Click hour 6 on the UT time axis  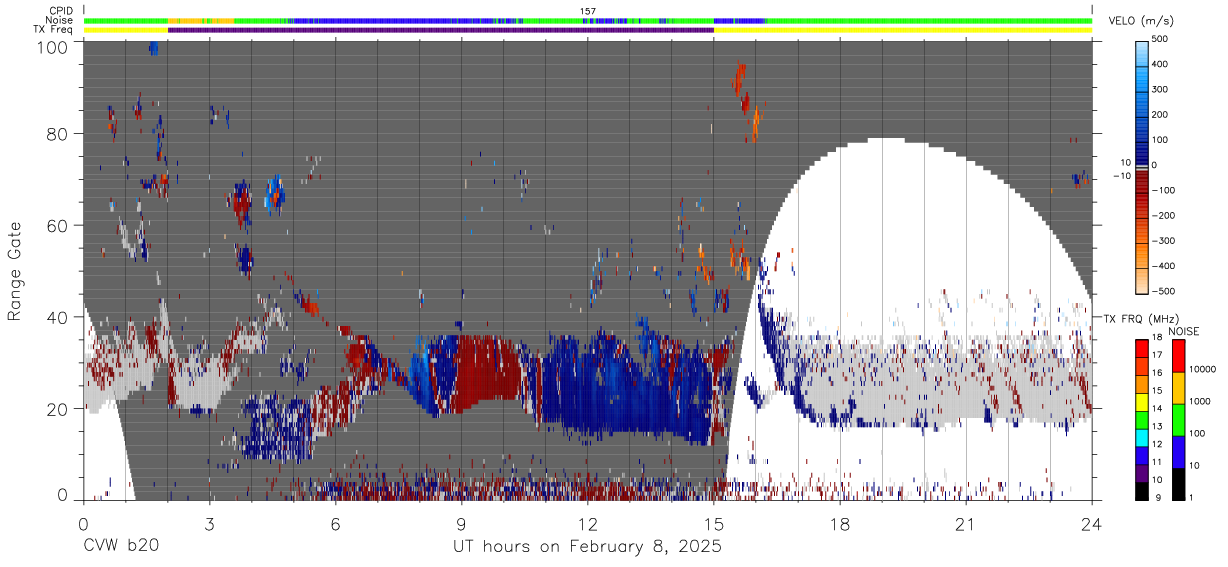tap(335, 524)
